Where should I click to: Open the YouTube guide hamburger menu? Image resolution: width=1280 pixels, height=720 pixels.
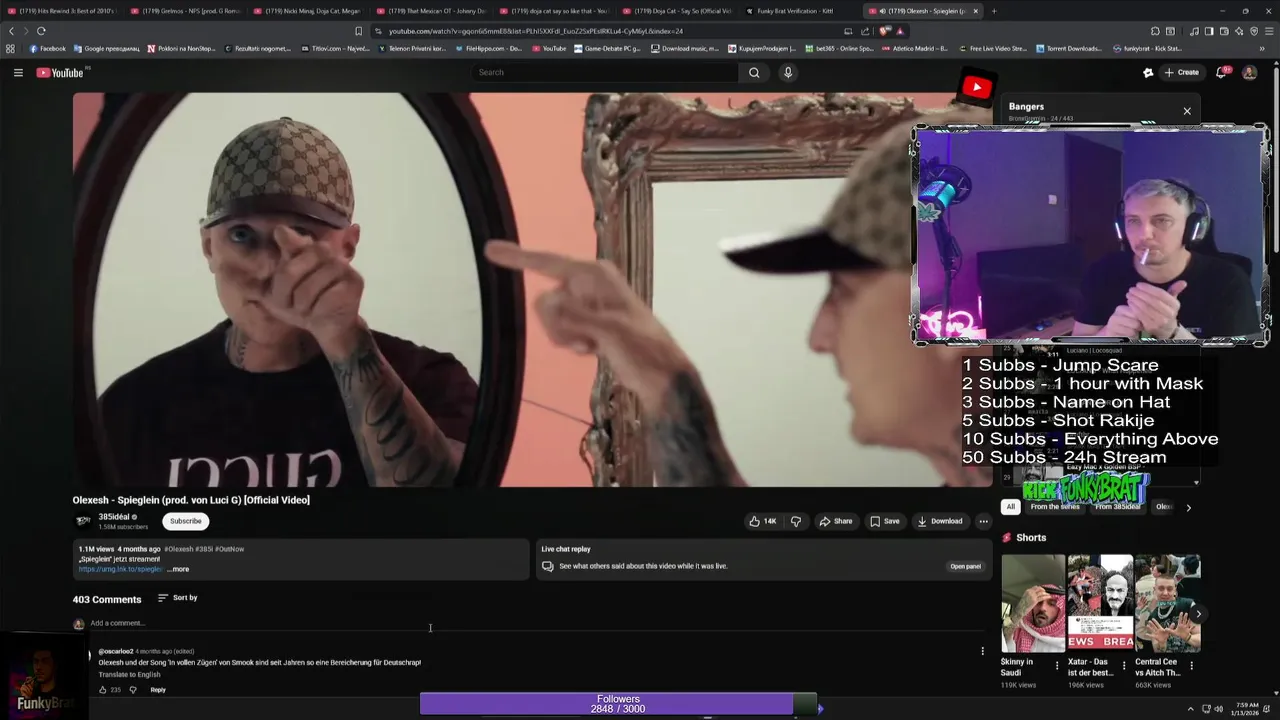click(x=18, y=72)
